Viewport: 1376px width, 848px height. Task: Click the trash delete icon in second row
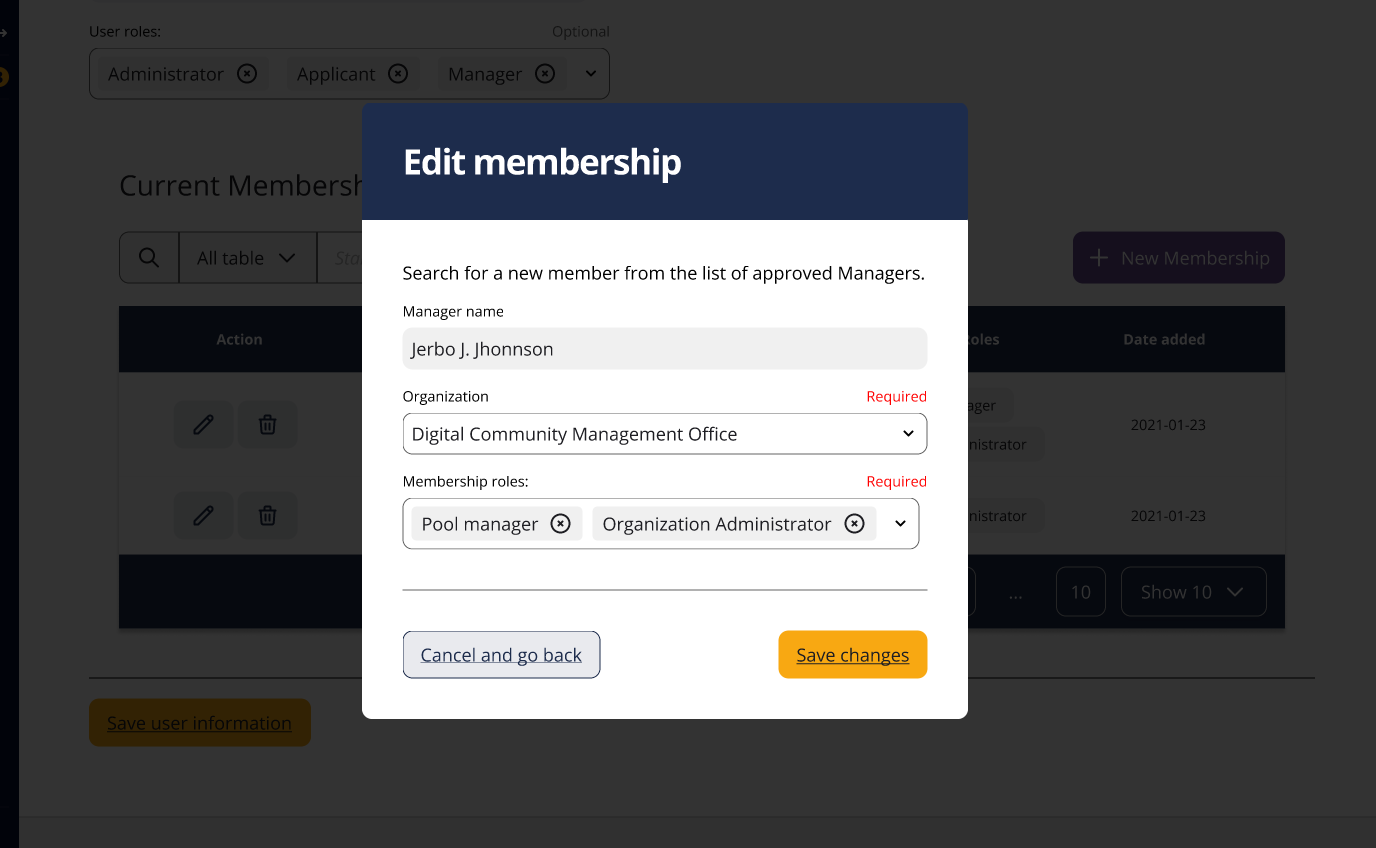click(267, 516)
